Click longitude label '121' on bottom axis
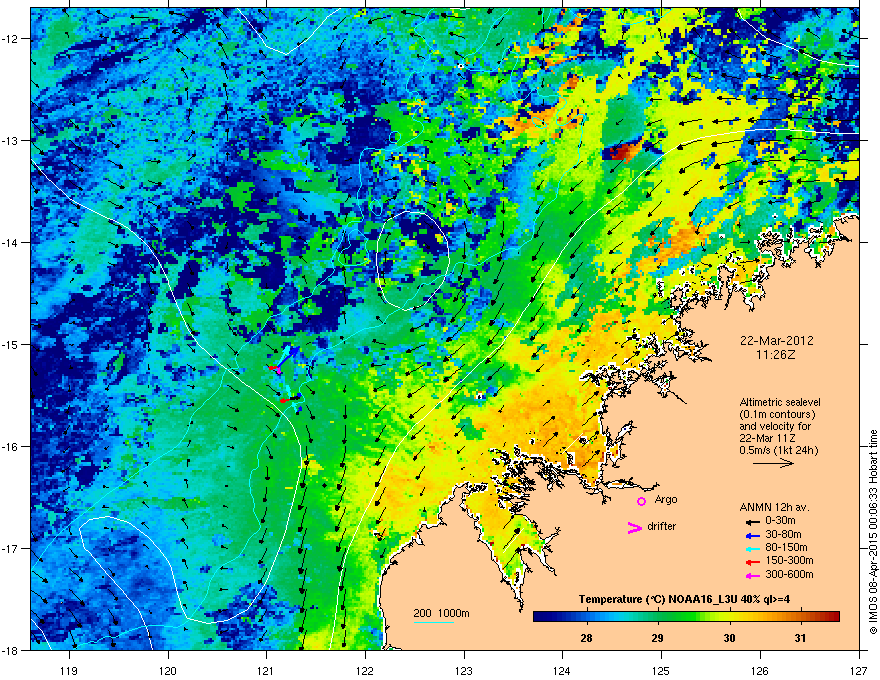 (x=266, y=670)
